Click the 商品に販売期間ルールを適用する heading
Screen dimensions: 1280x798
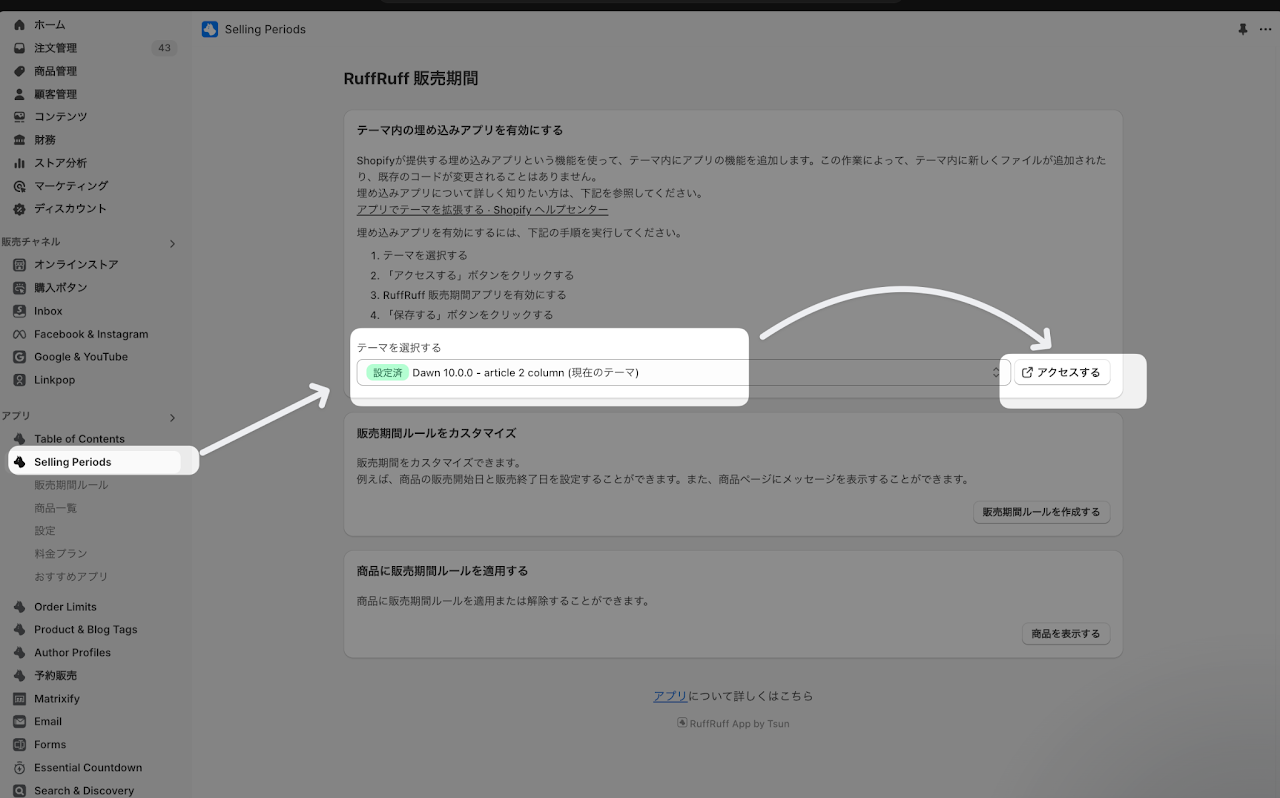coord(442,571)
